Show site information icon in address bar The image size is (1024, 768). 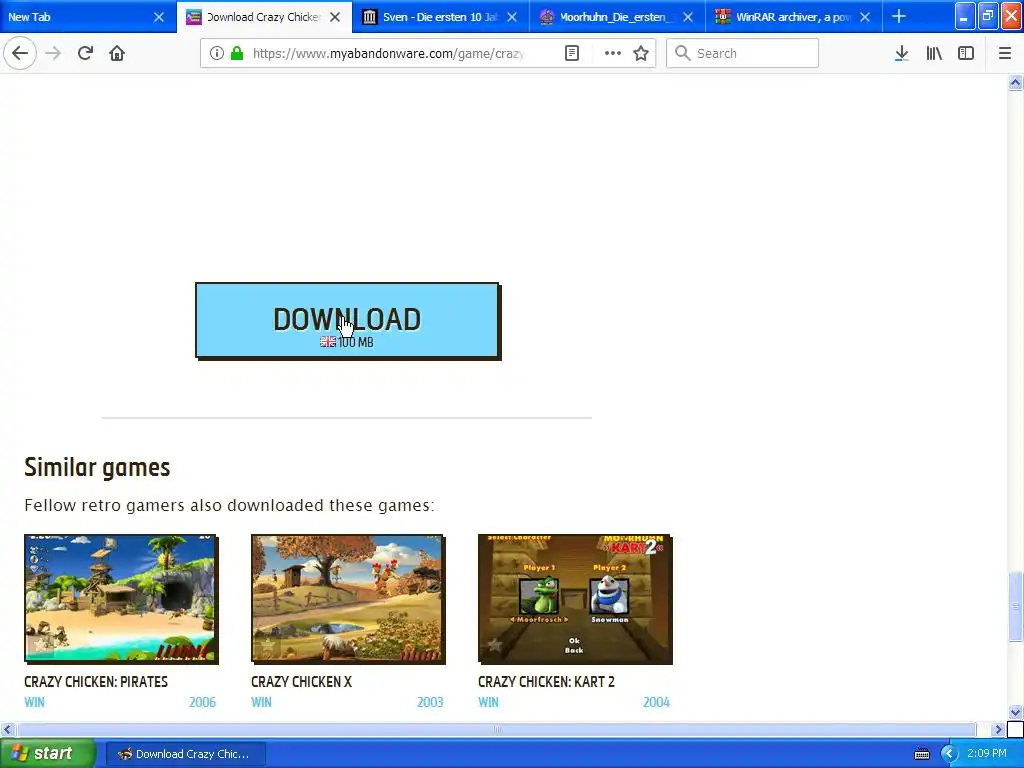tap(216, 53)
